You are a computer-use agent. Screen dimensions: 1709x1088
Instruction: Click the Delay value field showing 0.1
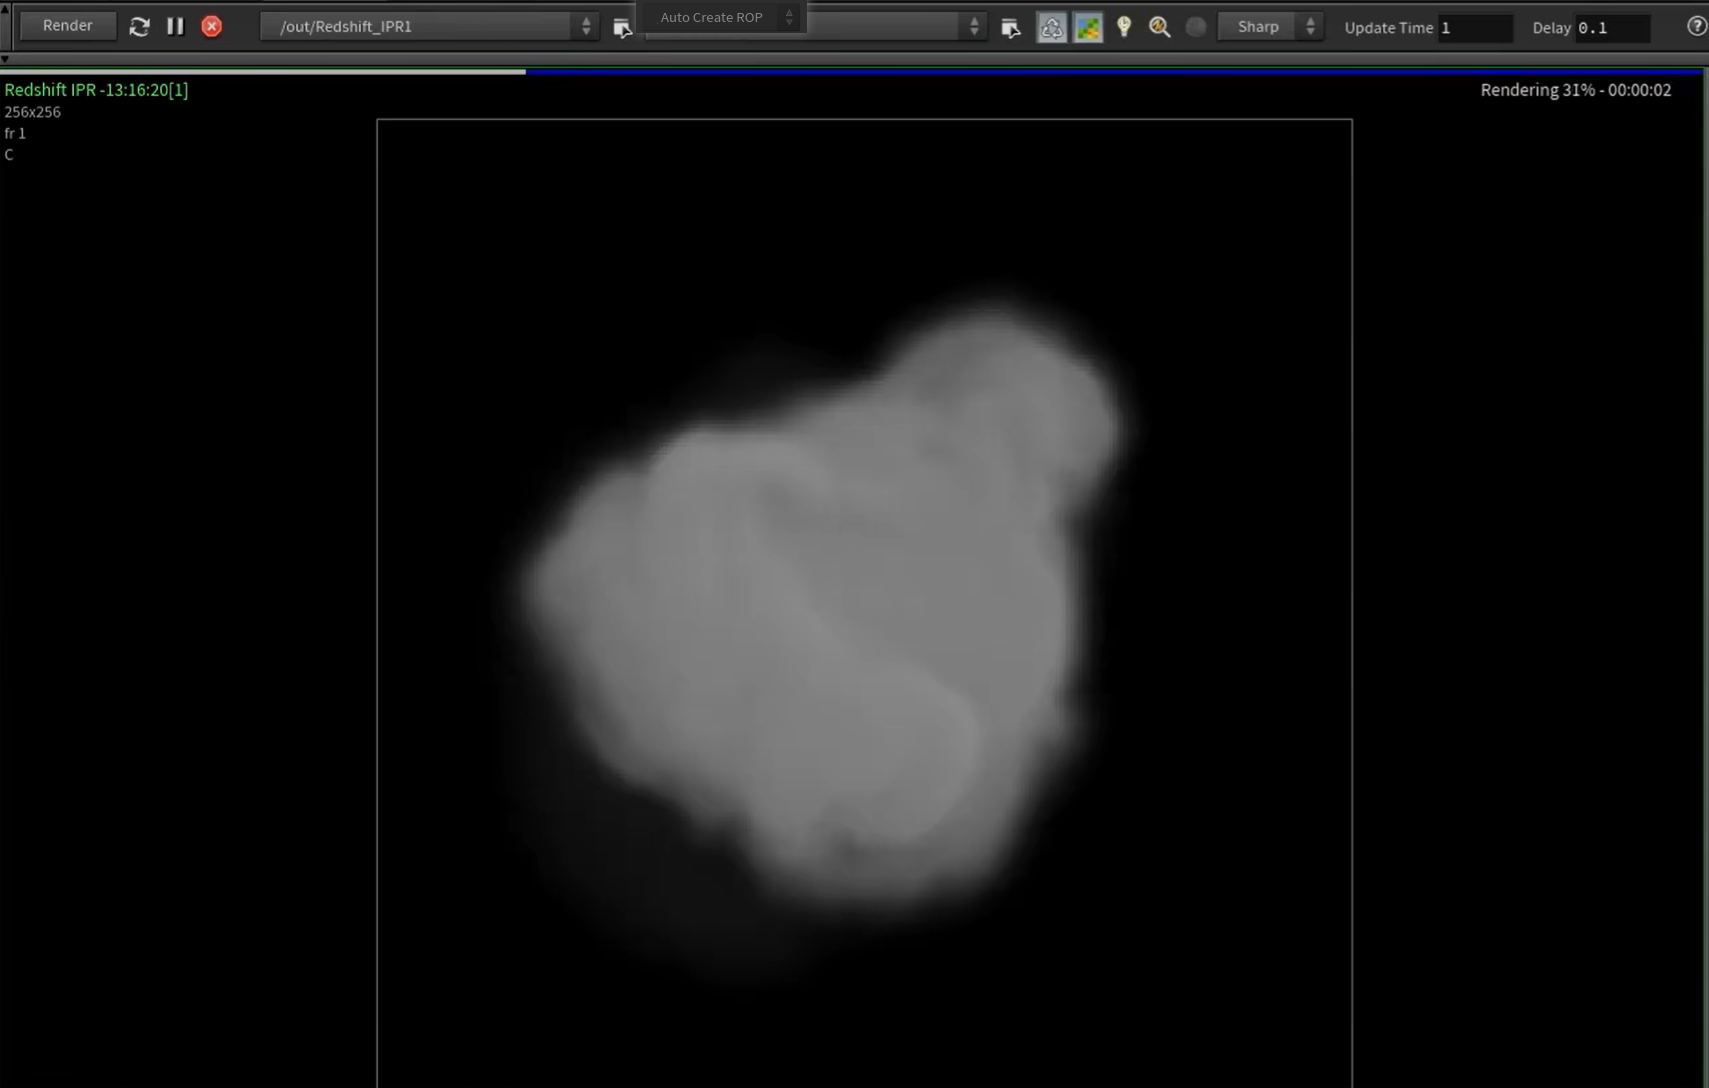tap(1612, 28)
